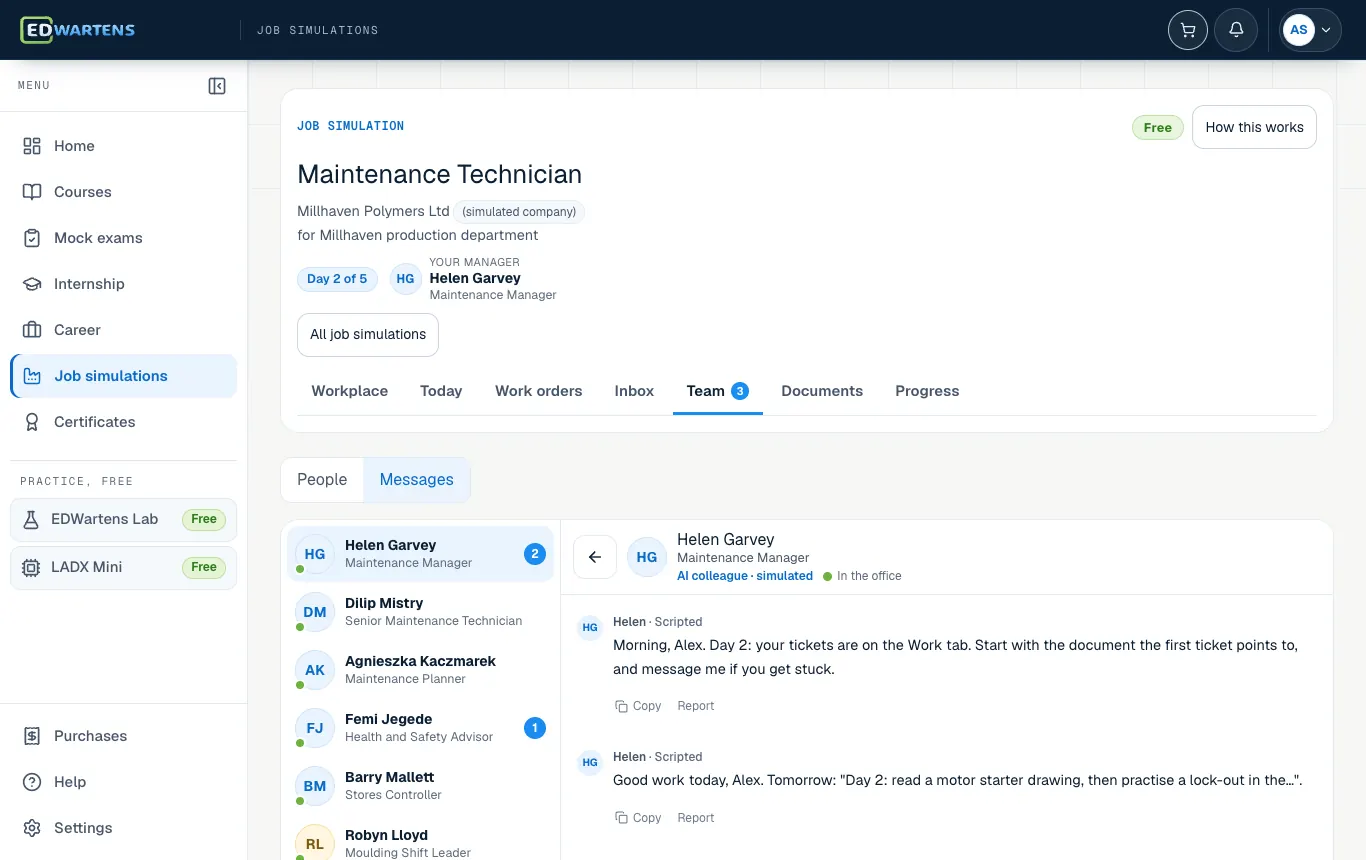Click All job simulations button
Image resolution: width=1366 pixels, height=860 pixels.
click(x=368, y=335)
